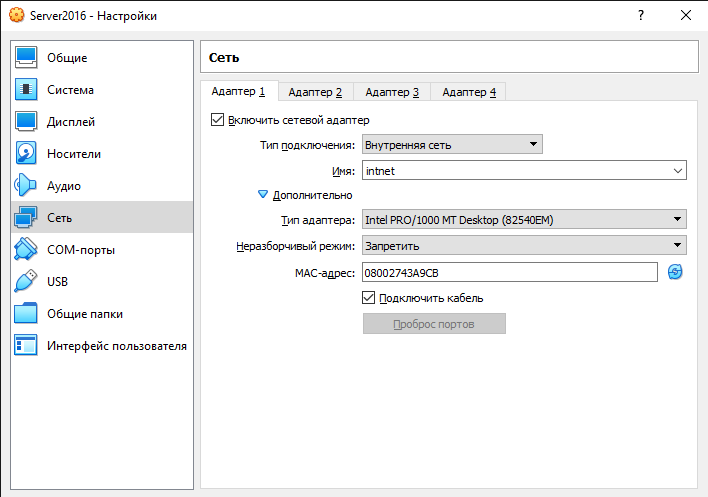
Task: Generate a new MAC address
Action: [675, 272]
